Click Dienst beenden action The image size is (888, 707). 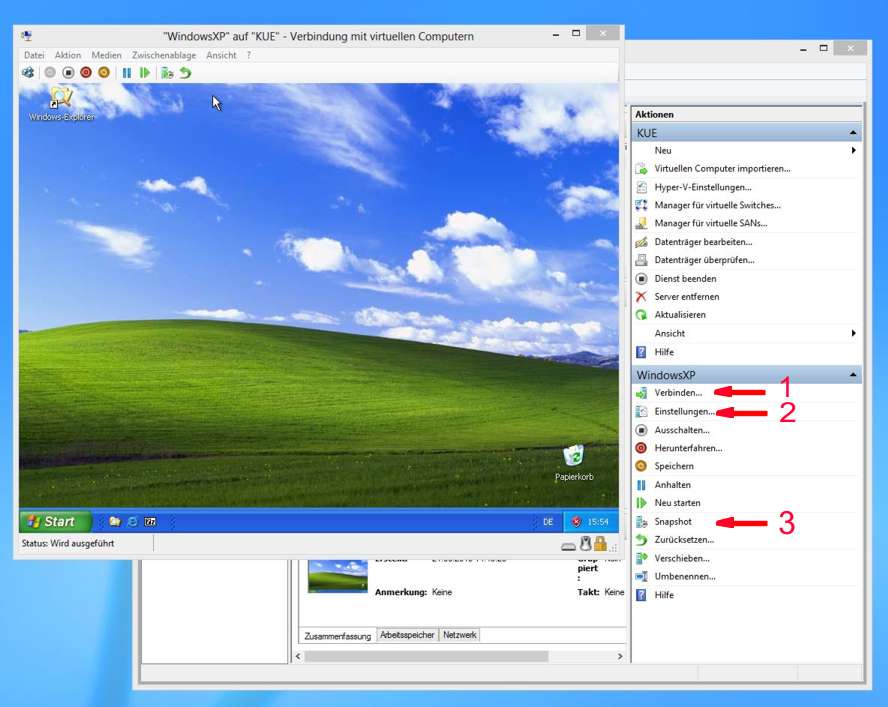685,279
